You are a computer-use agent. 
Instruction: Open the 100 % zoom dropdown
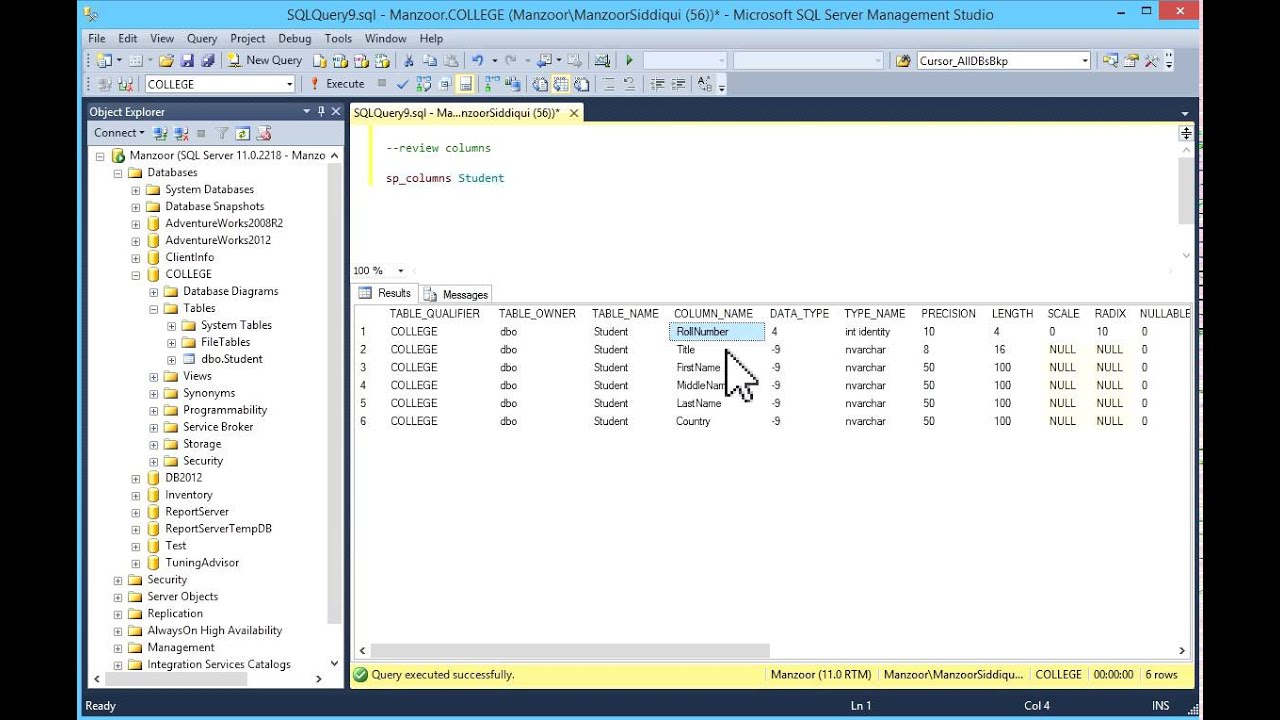(x=401, y=271)
